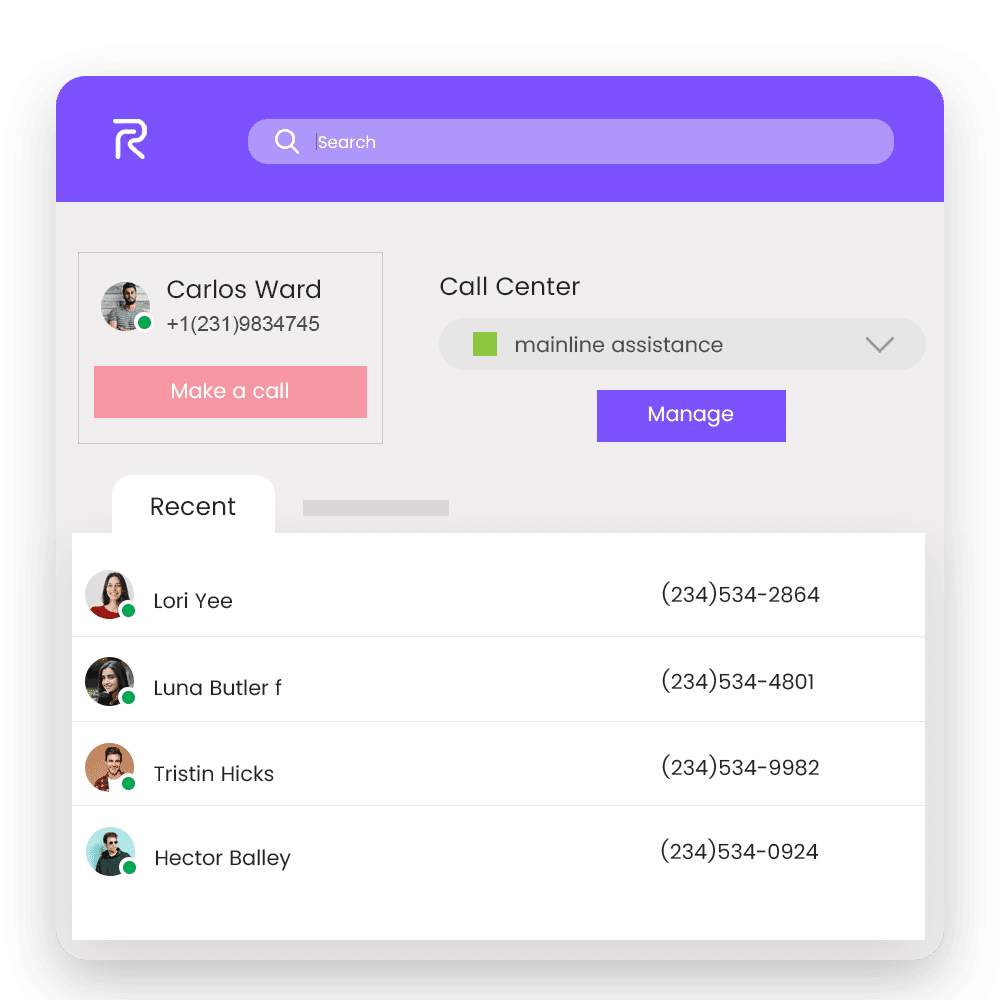Expand the Call Center dropdown chevron
The image size is (1000, 1000).
879,344
